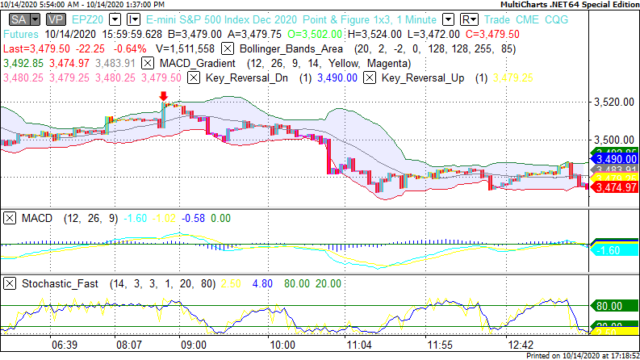This screenshot has width=640, height=360.
Task: Open the resolution dropdown after '1 Minute'
Action: 448,20
